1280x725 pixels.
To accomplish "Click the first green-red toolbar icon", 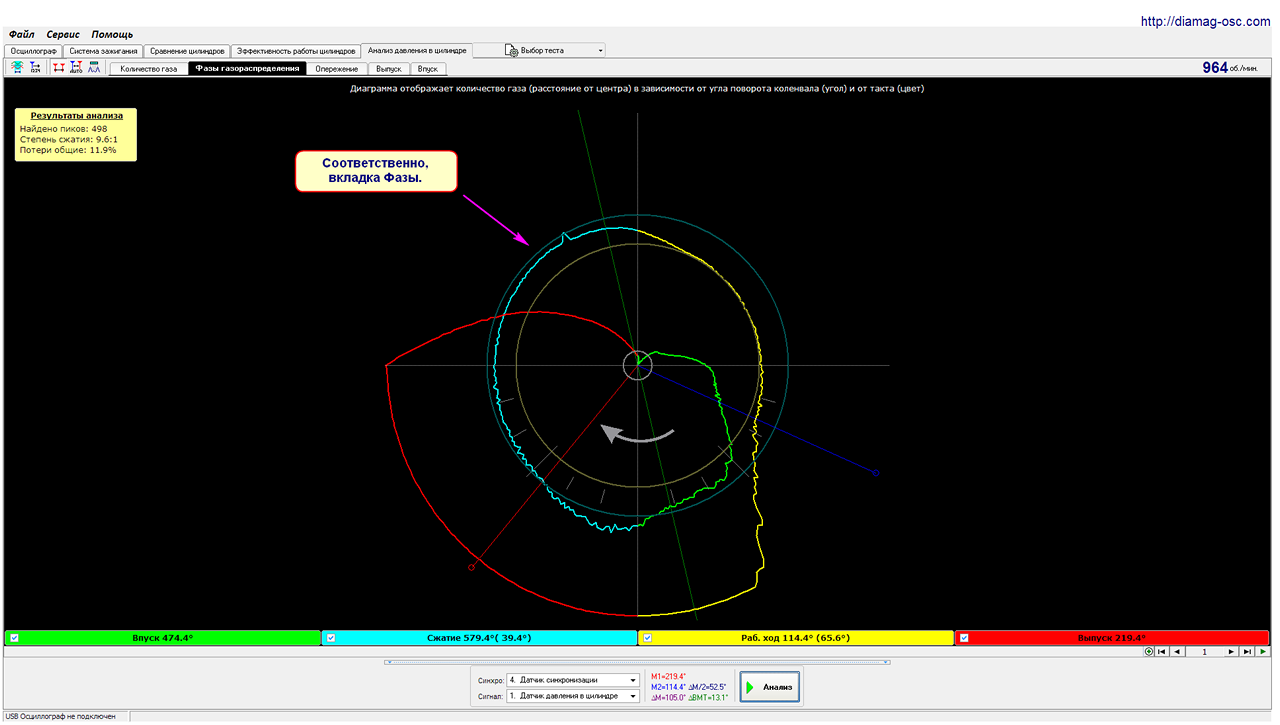I will 17,68.
